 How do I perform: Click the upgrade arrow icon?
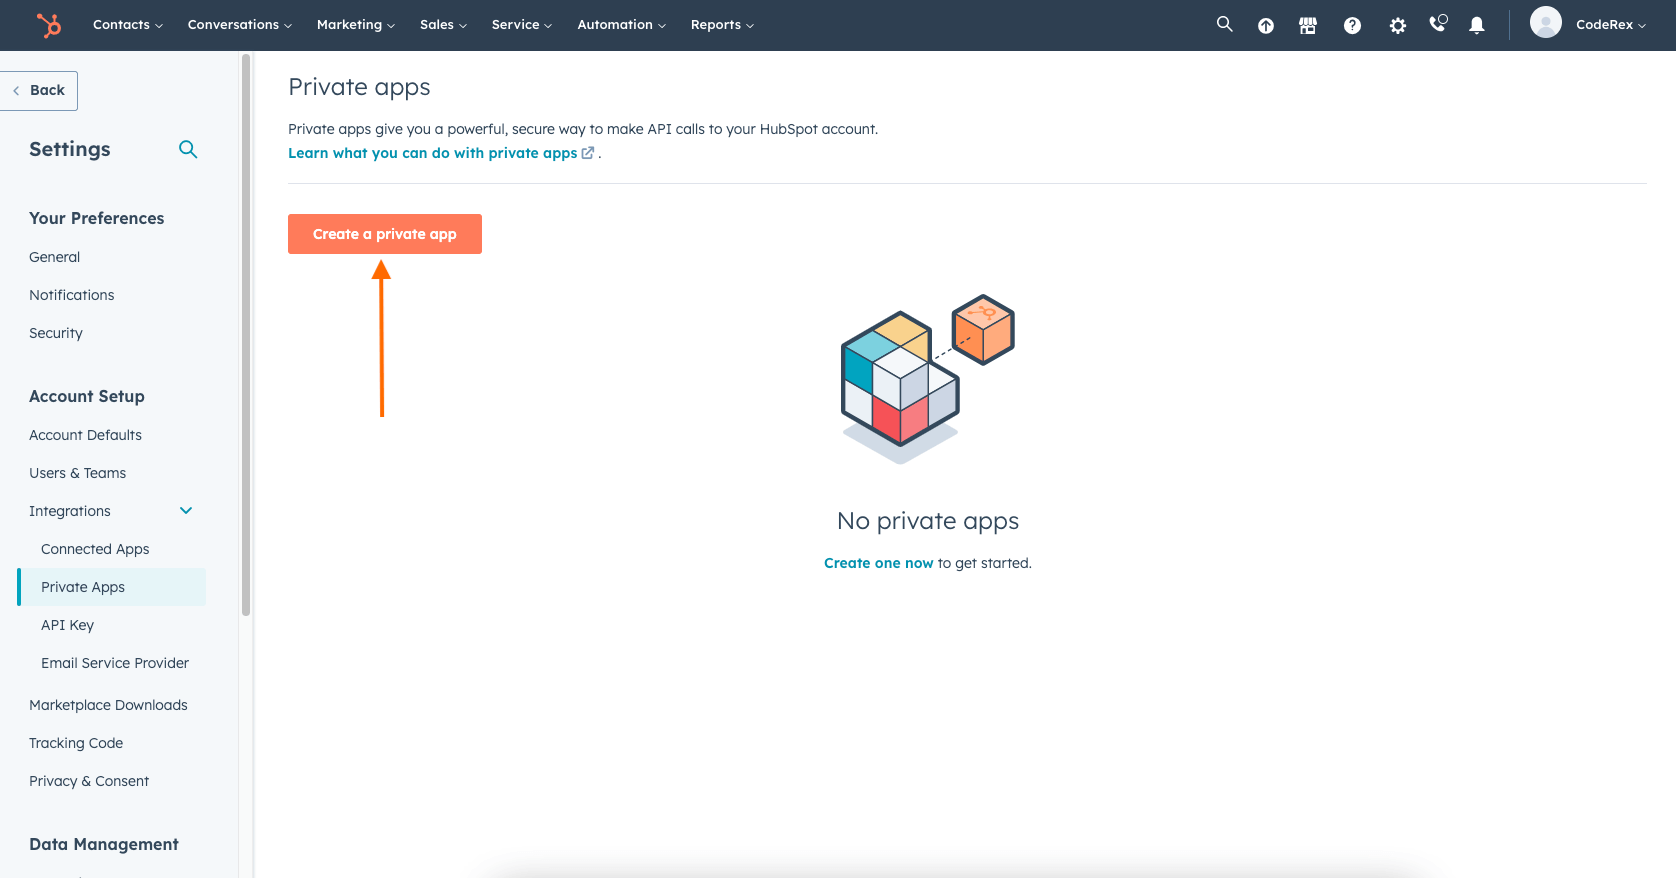pyautogui.click(x=1266, y=26)
